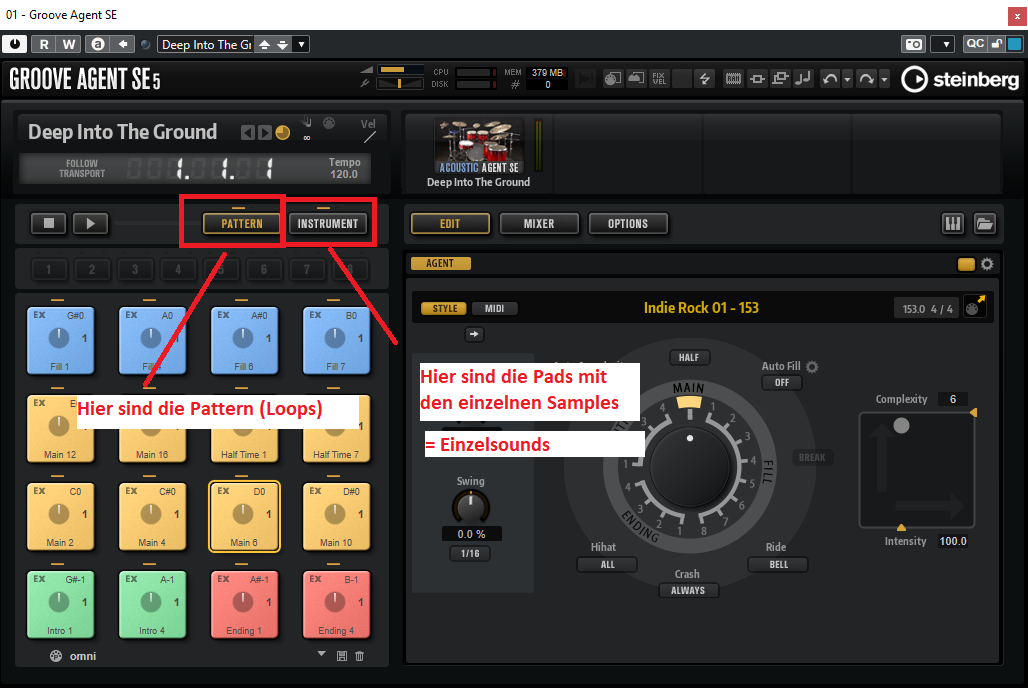Screen dimensions: 1028x688
Task: Toggle the FIX VEL button
Action: [x=659, y=79]
